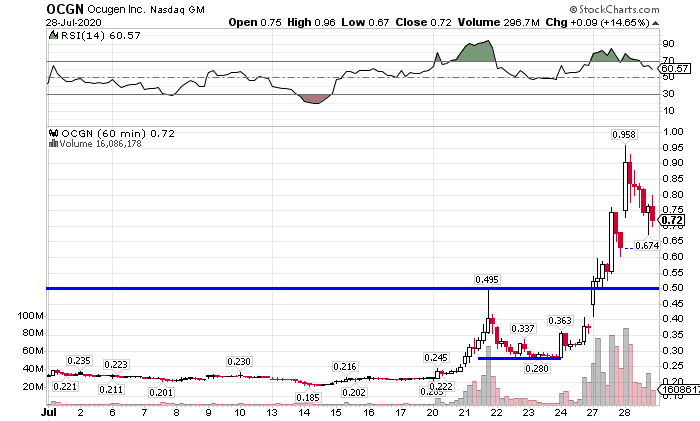Viewport: 700px width, 421px height.
Task: Click the Jul label on date axis
Action: tap(49, 412)
